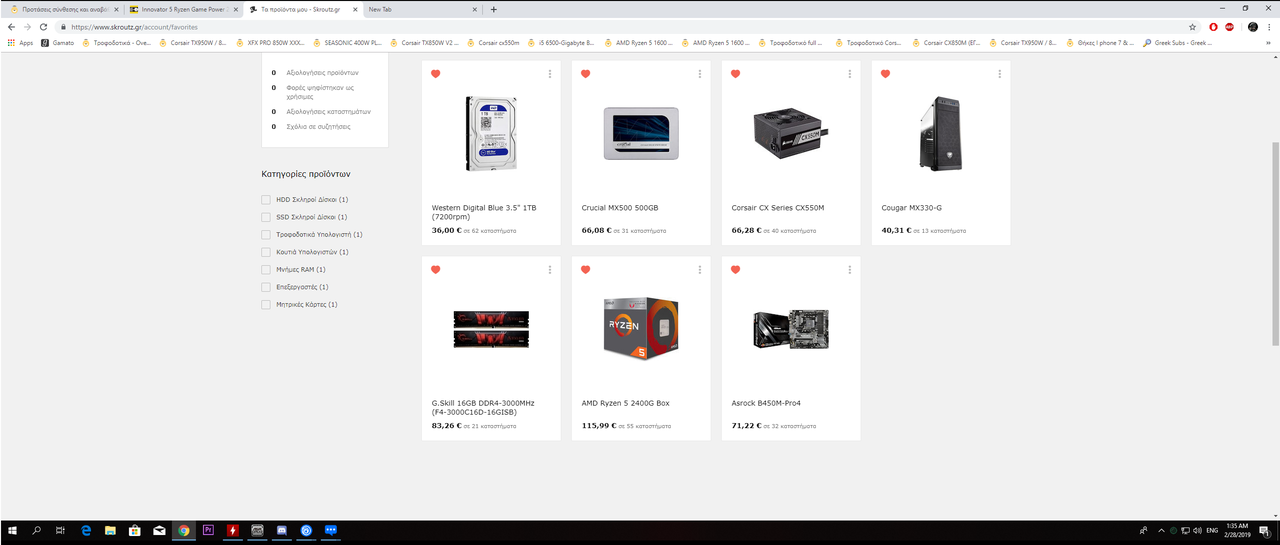The width and height of the screenshot is (1280, 545).
Task: Bookmark page with star icon
Action: tap(1193, 27)
